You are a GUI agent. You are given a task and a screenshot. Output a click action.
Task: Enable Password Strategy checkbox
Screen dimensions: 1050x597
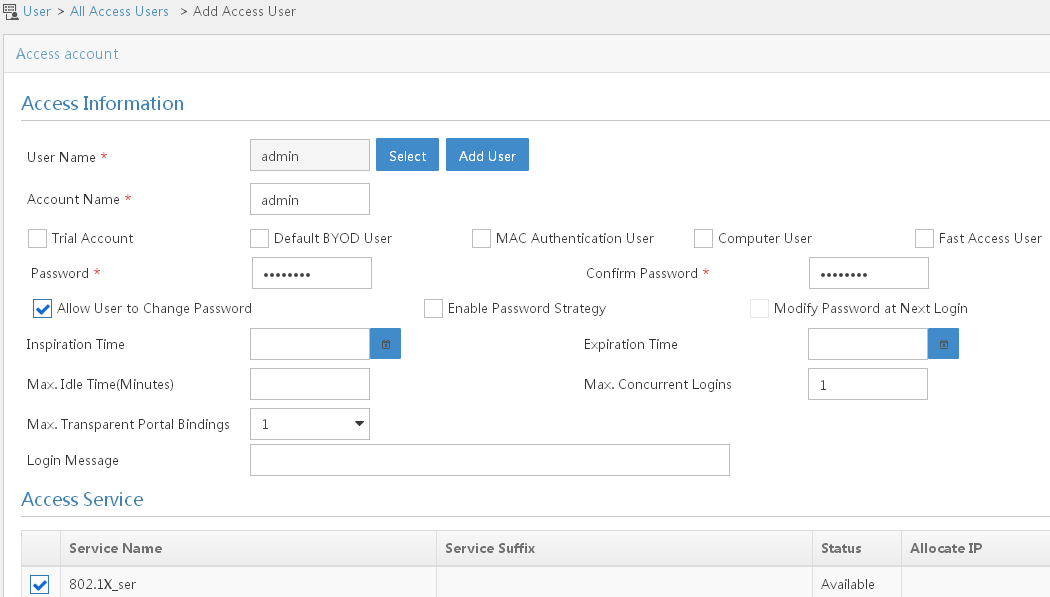(433, 309)
